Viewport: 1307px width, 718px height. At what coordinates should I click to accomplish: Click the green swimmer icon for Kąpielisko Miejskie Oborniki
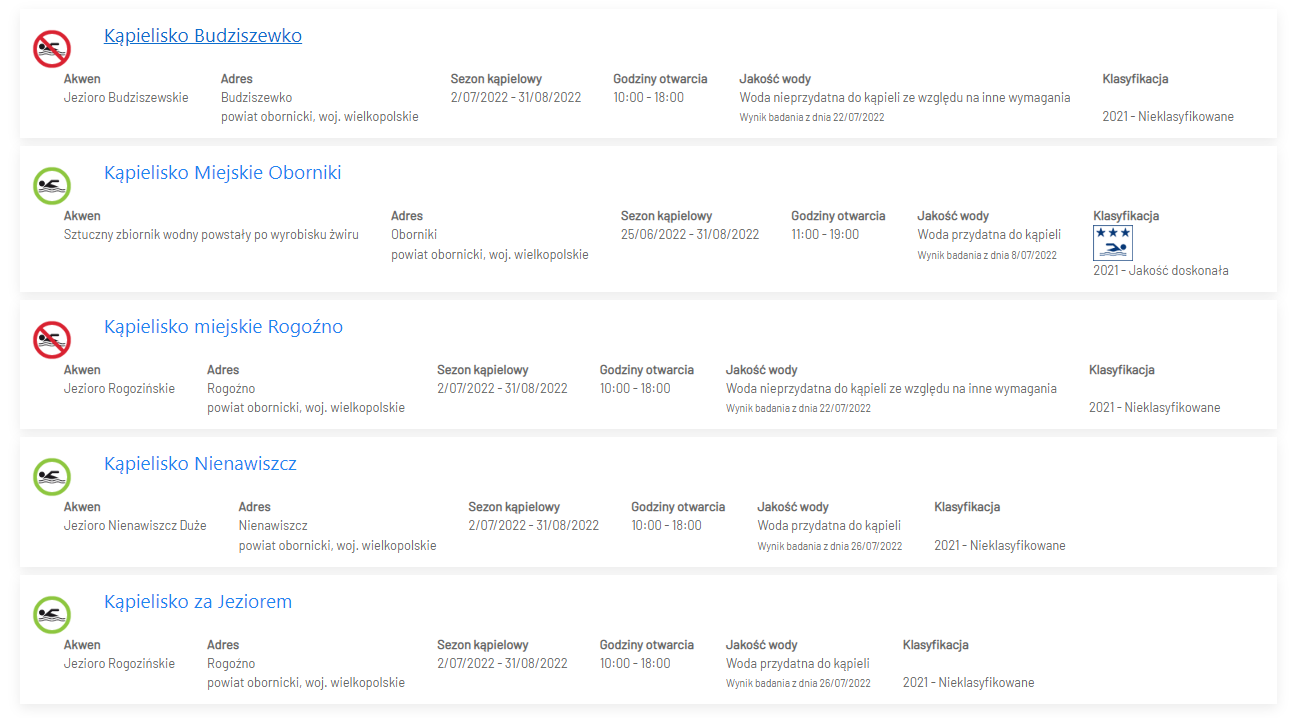tap(51, 185)
